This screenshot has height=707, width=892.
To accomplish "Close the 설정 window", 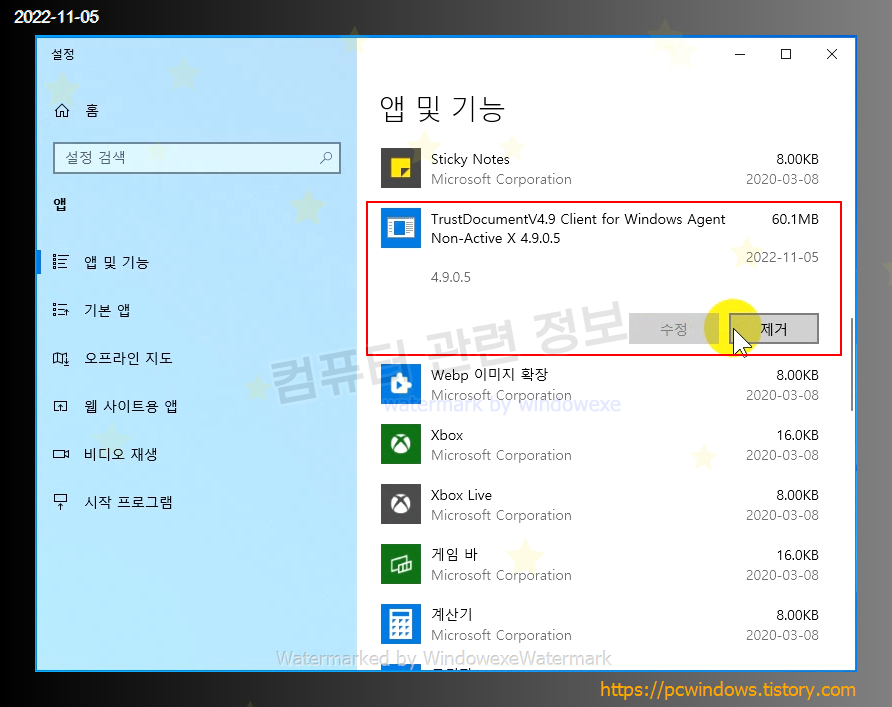I will pos(832,54).
